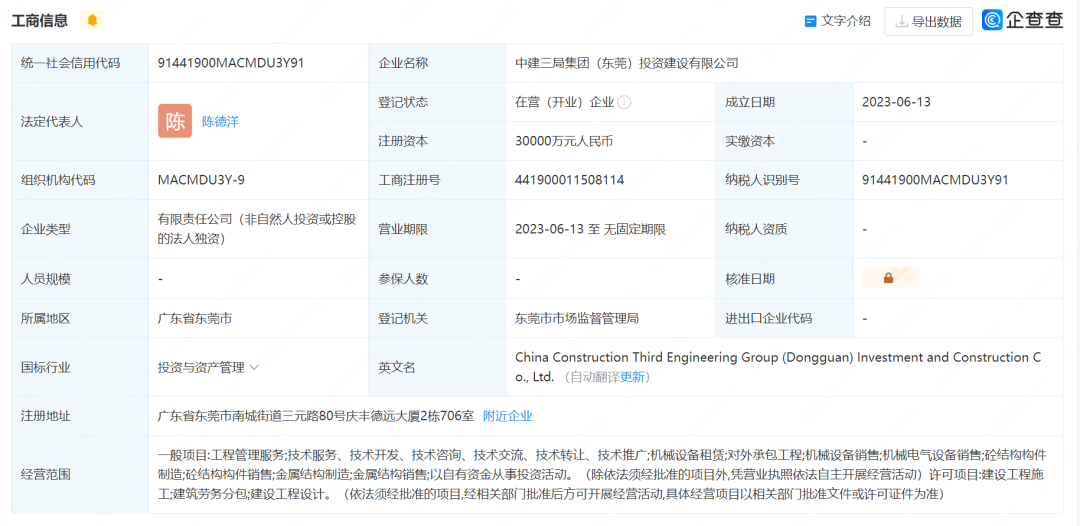The image size is (1080, 526).
Task: Click registration number 441900011508114
Action: [x=570, y=180]
